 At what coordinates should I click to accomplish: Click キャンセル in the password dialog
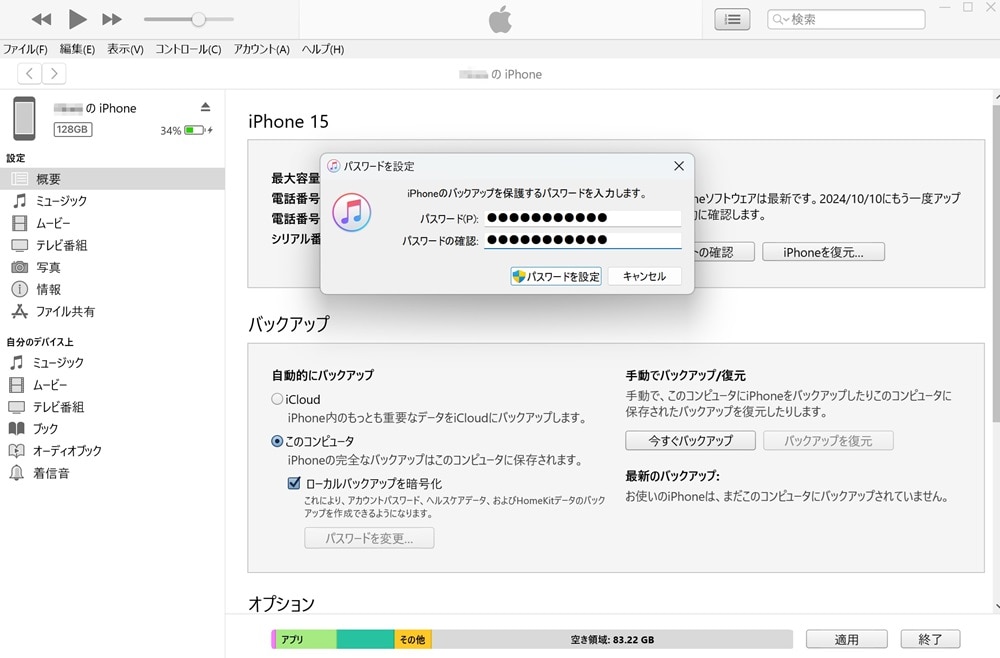point(644,276)
